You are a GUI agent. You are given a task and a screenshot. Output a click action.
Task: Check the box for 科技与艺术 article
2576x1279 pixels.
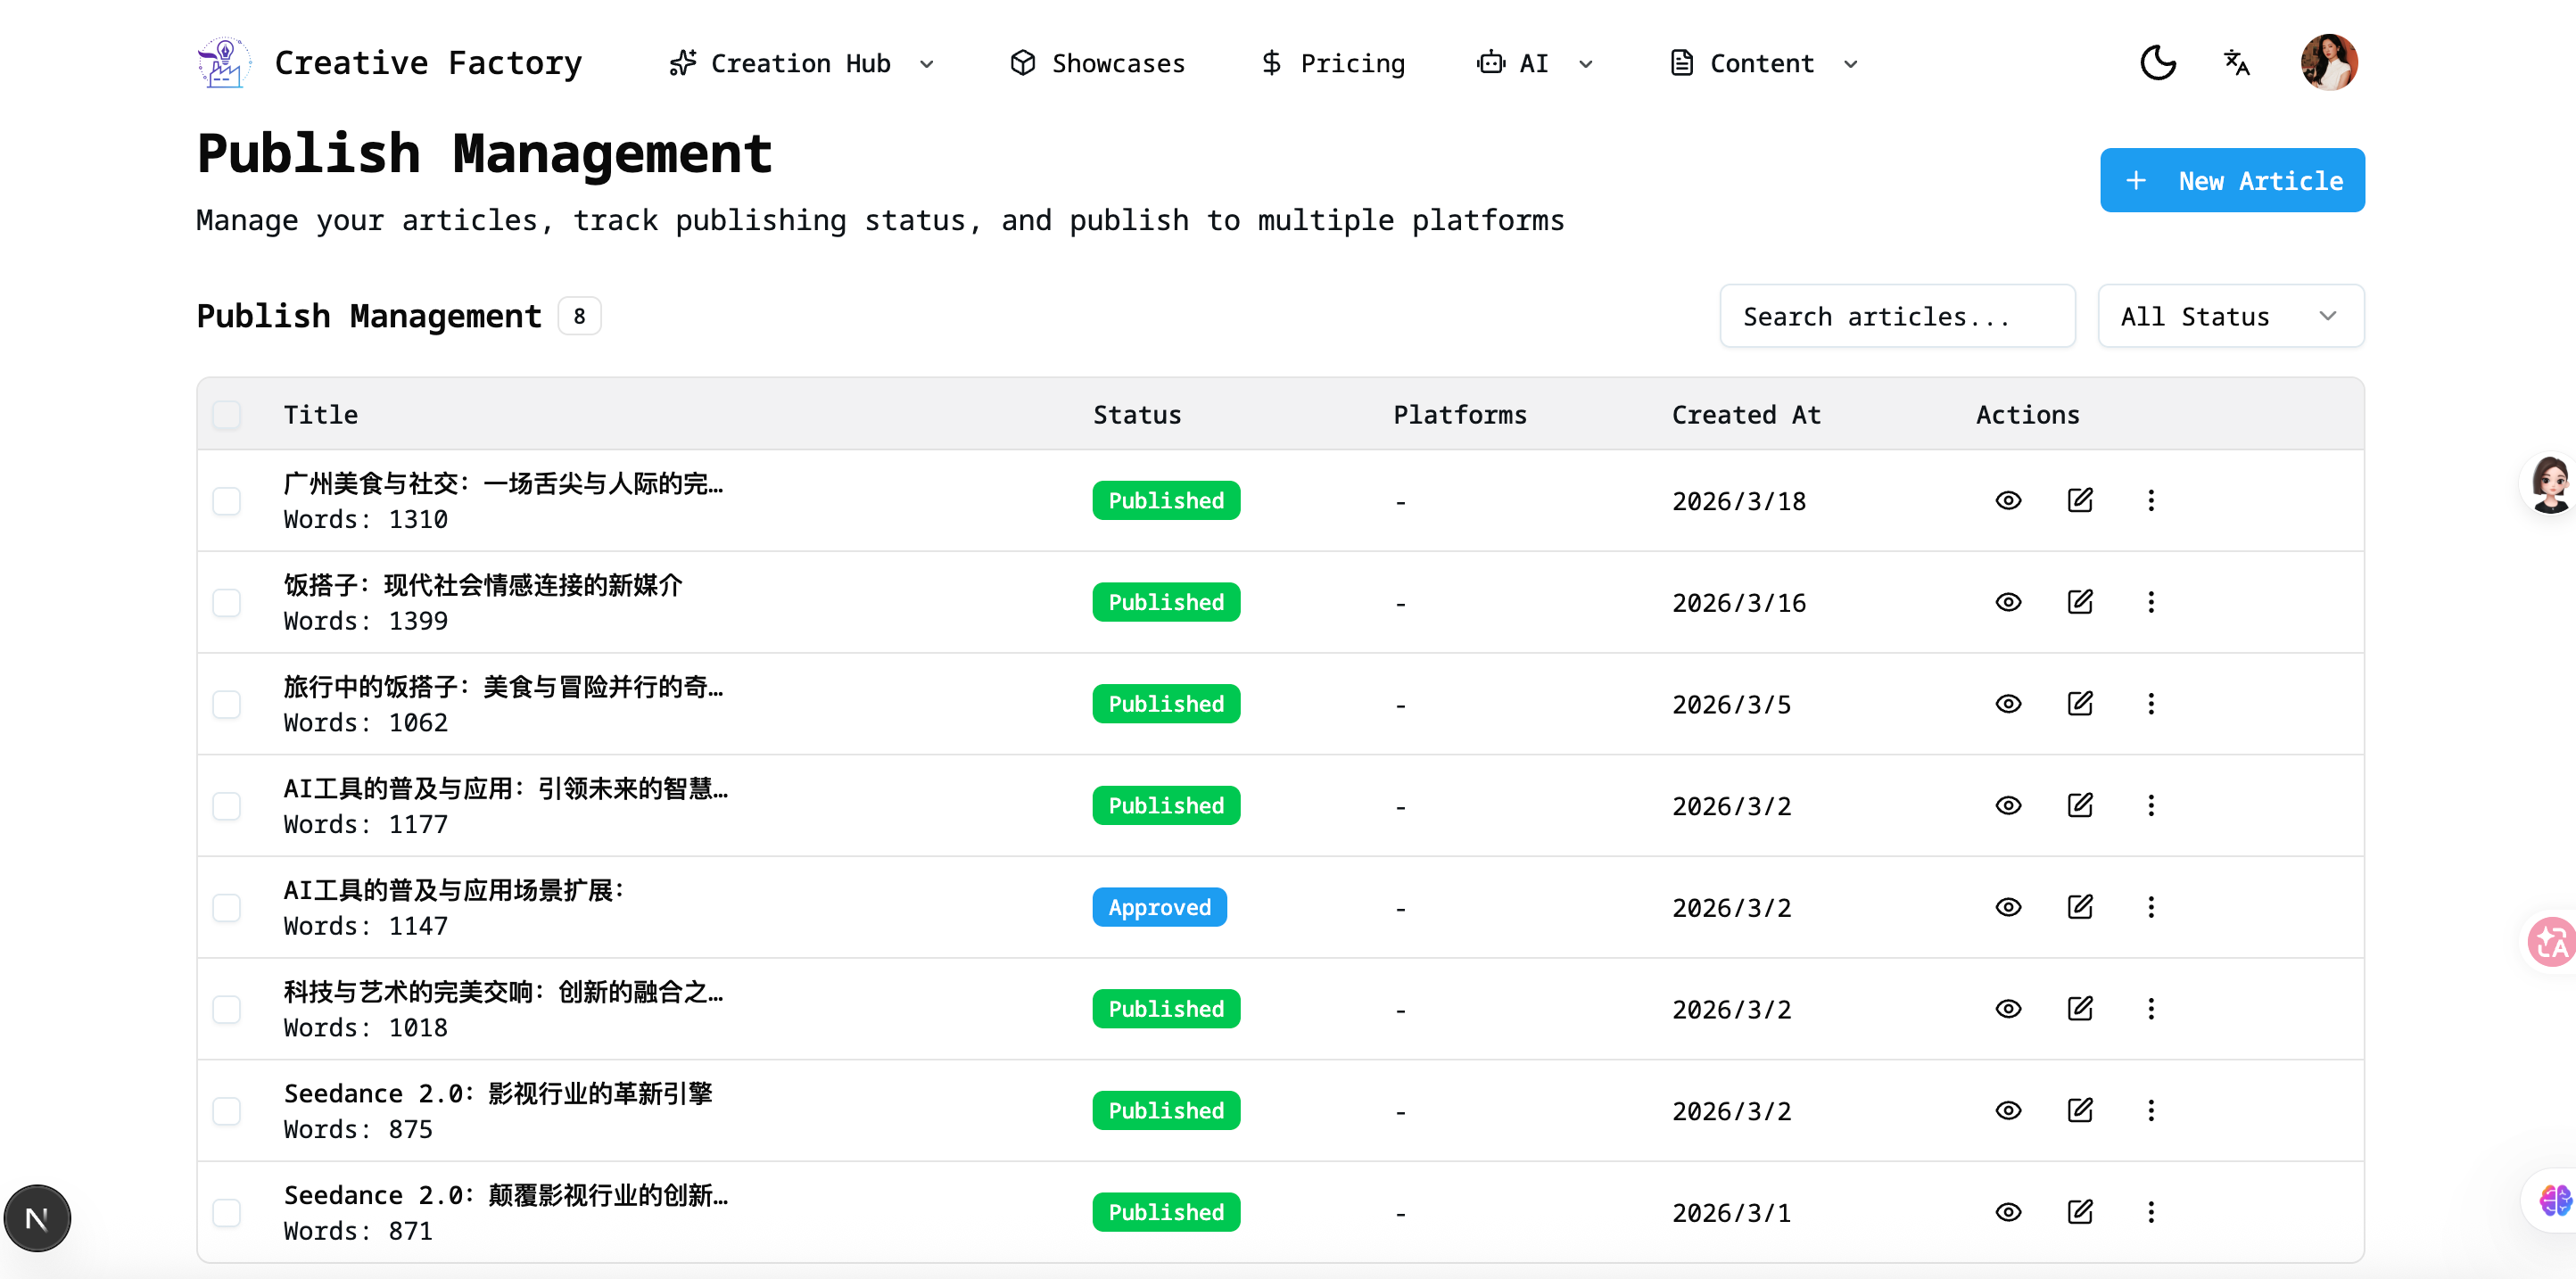coord(227,1009)
